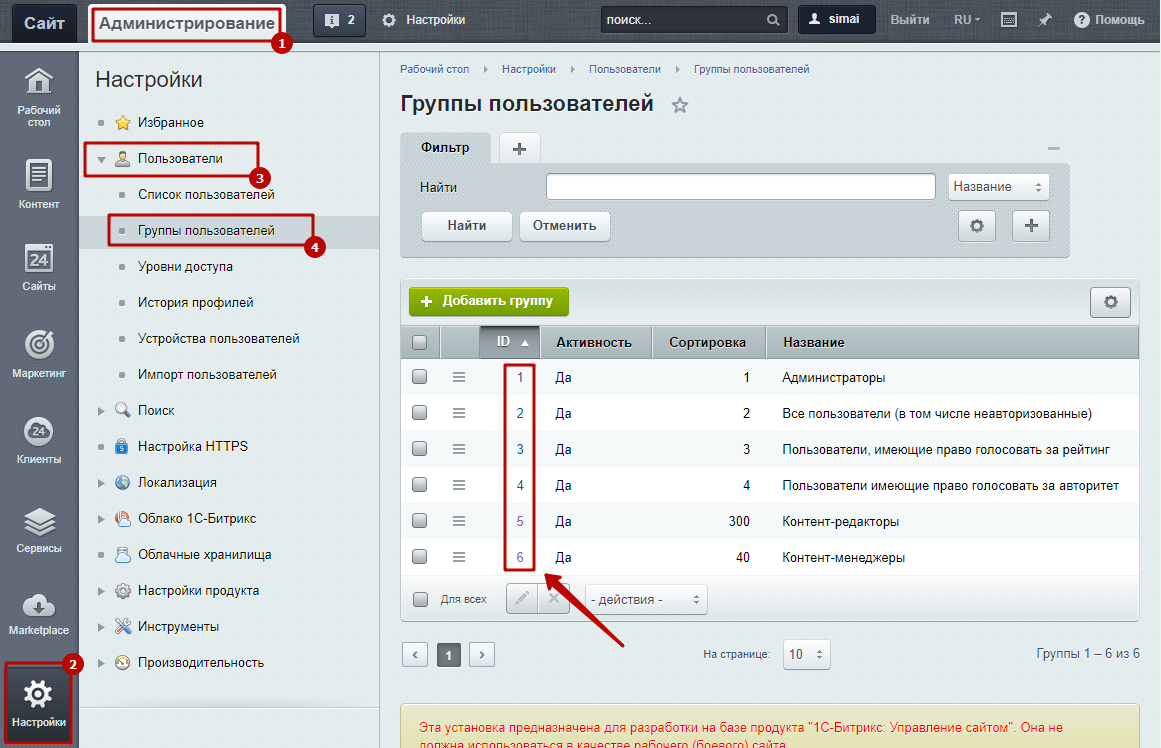Click the magnifier search icon
The height and width of the screenshot is (748, 1161).
pos(772,20)
